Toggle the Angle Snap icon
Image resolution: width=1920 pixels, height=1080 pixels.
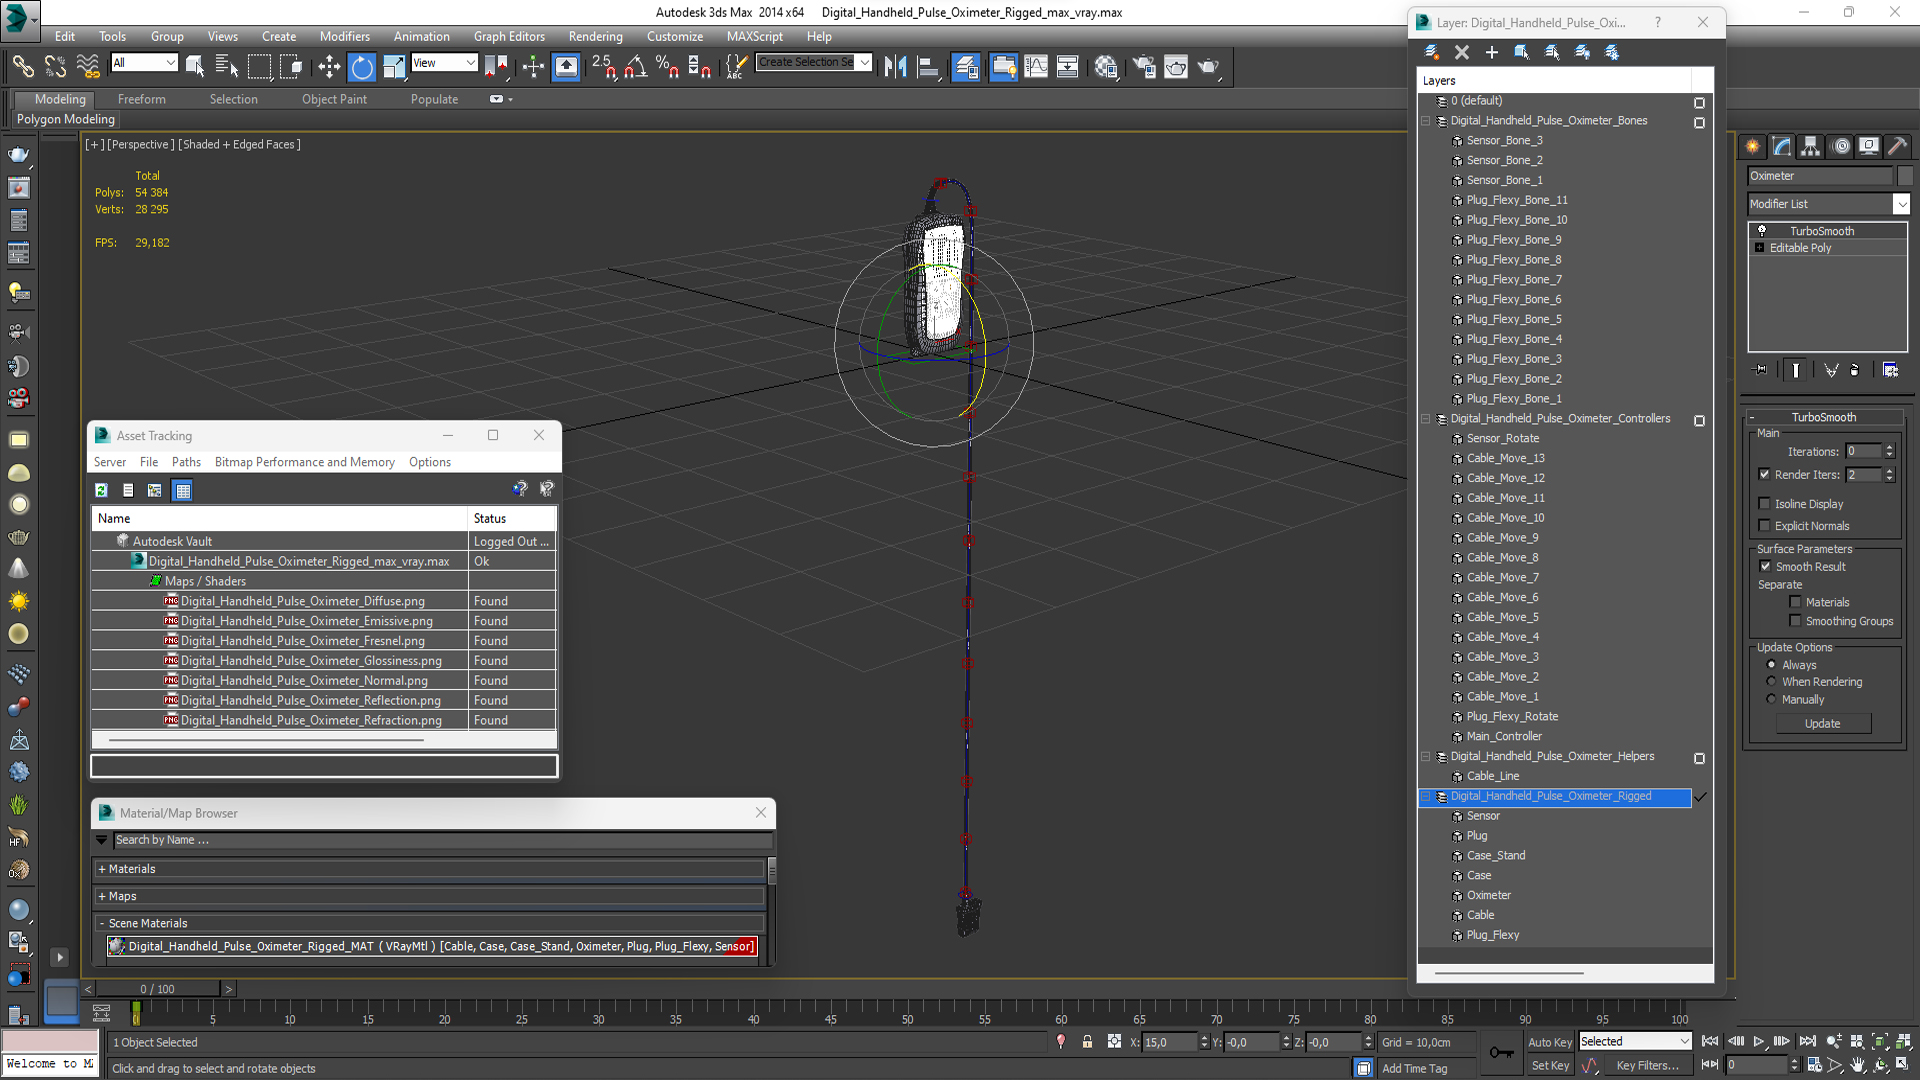pyautogui.click(x=635, y=67)
